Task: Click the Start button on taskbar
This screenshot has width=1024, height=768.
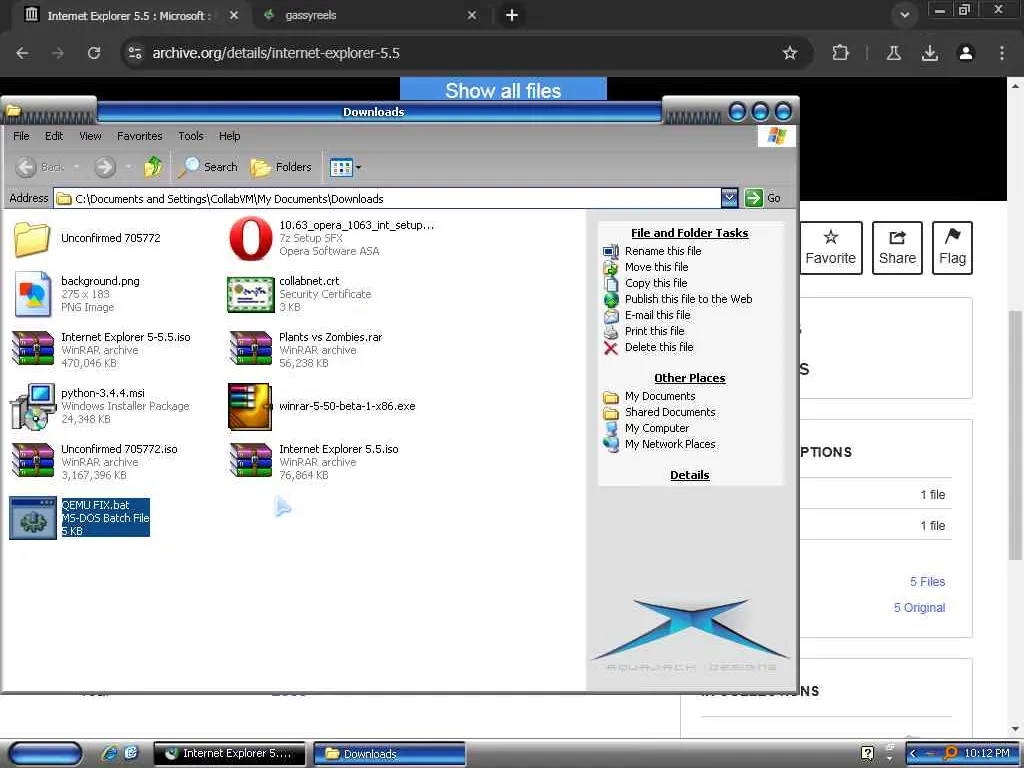Action: 46,754
